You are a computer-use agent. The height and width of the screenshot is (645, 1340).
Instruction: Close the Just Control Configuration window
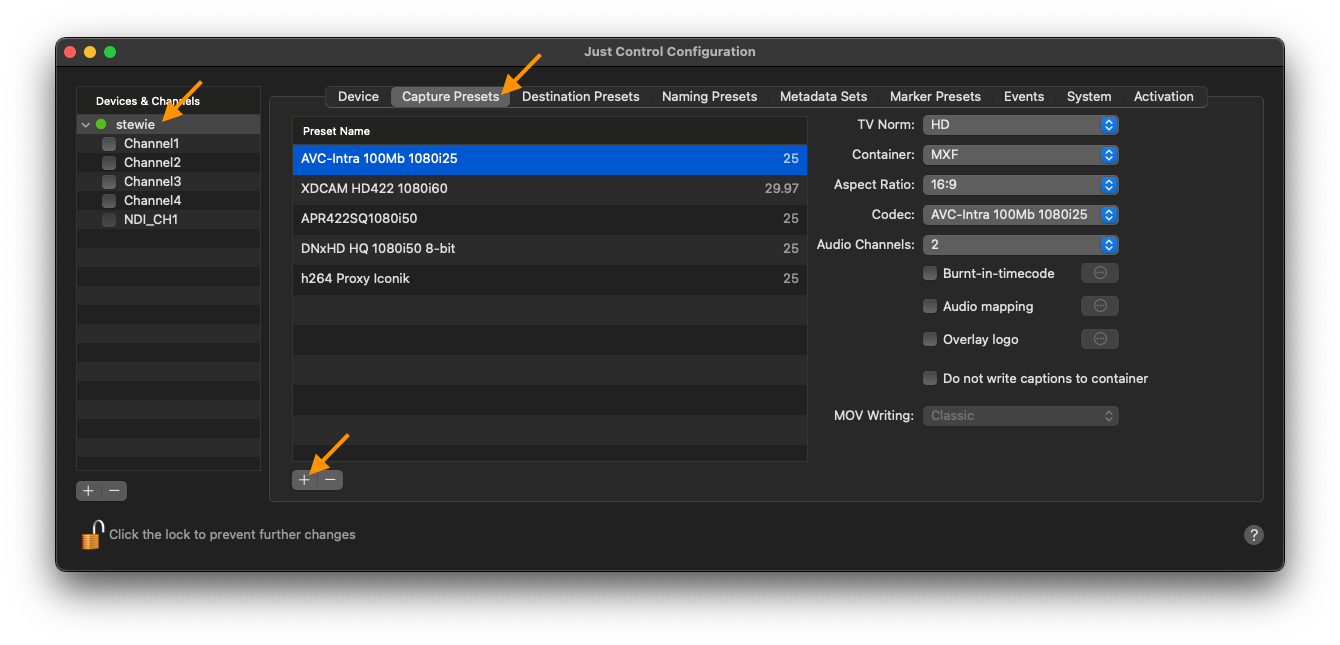coord(70,52)
